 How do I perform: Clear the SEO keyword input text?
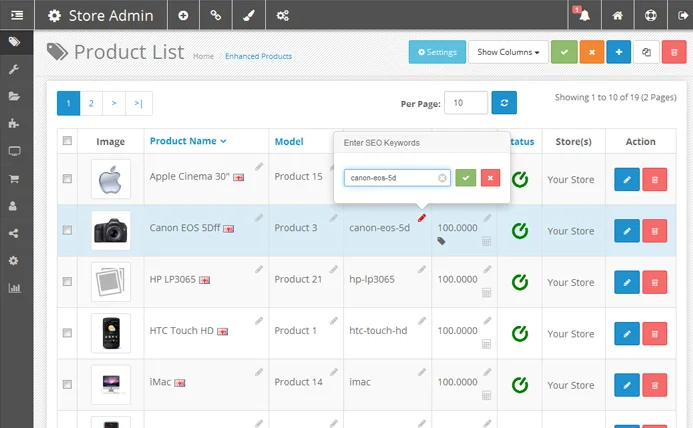pyautogui.click(x=442, y=178)
